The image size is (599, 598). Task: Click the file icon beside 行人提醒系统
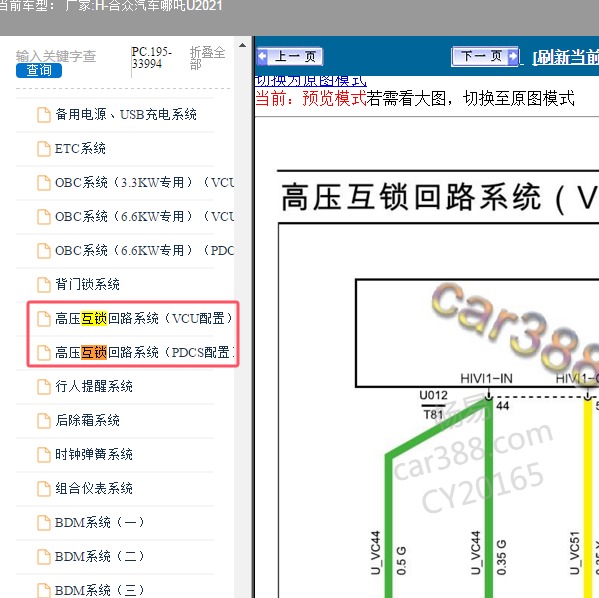[44, 387]
